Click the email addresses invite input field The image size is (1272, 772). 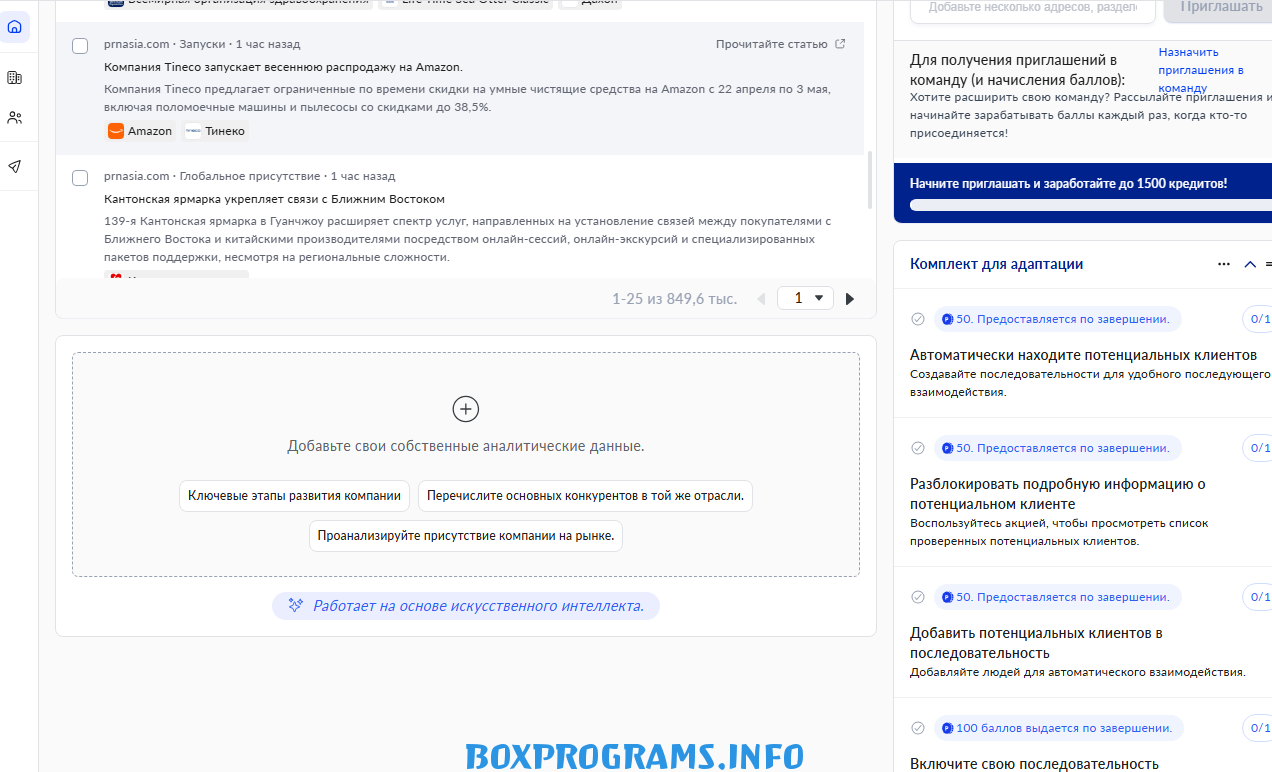coord(1032,8)
